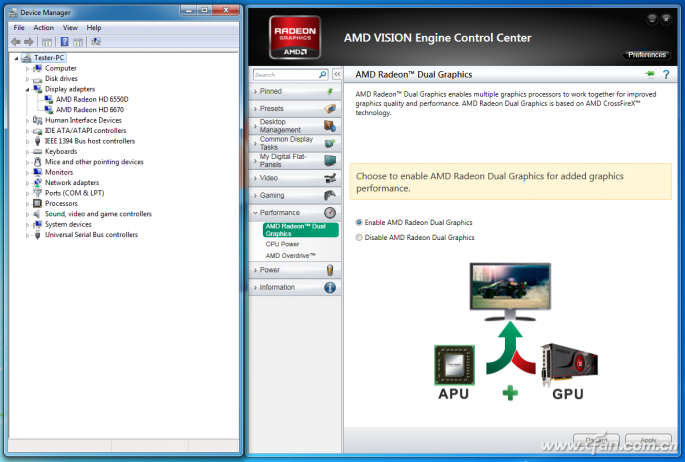The height and width of the screenshot is (462, 685).
Task: Select AMD Radeon Dual Graphics sidebar entry
Action: (x=301, y=230)
